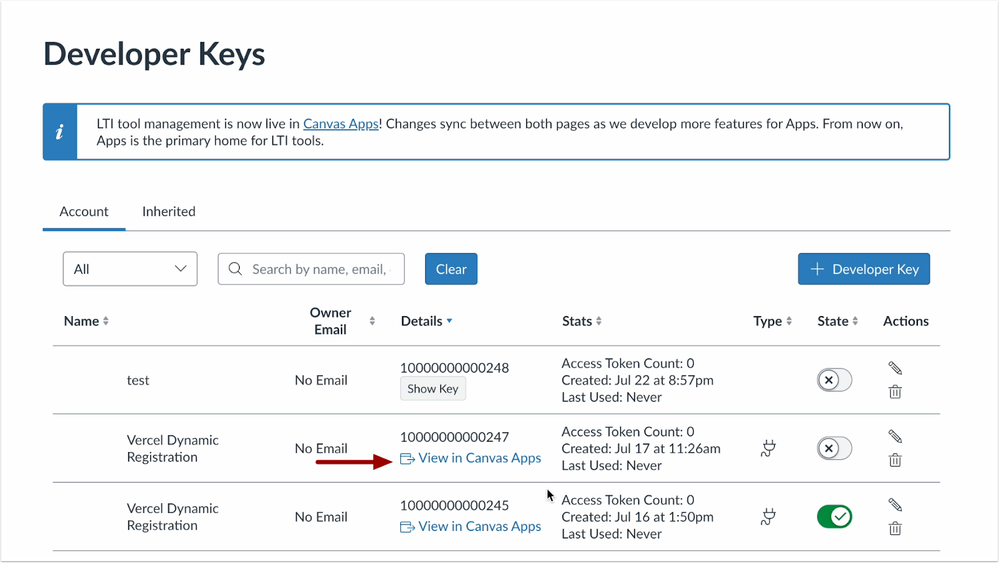Click trash icon for key 10000000000245

pyautogui.click(x=895, y=528)
